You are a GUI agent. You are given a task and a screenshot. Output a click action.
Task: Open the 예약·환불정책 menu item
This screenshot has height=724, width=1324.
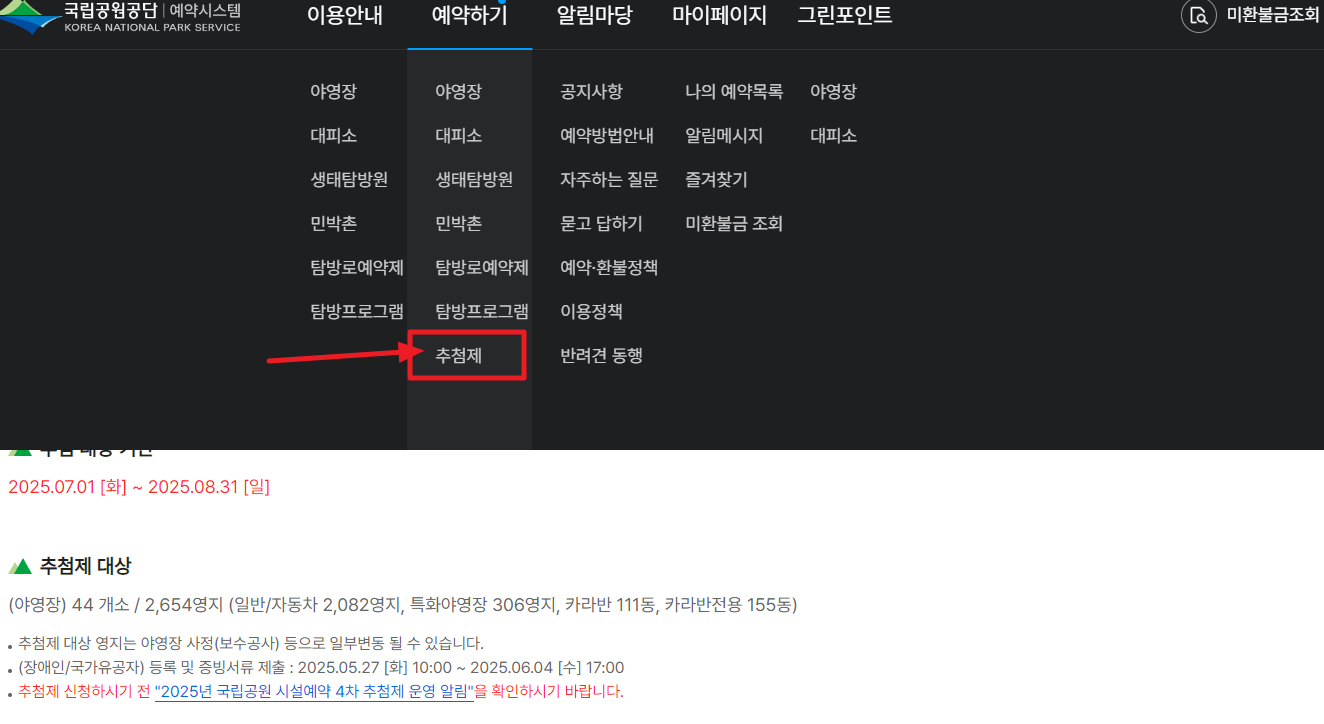click(x=609, y=268)
